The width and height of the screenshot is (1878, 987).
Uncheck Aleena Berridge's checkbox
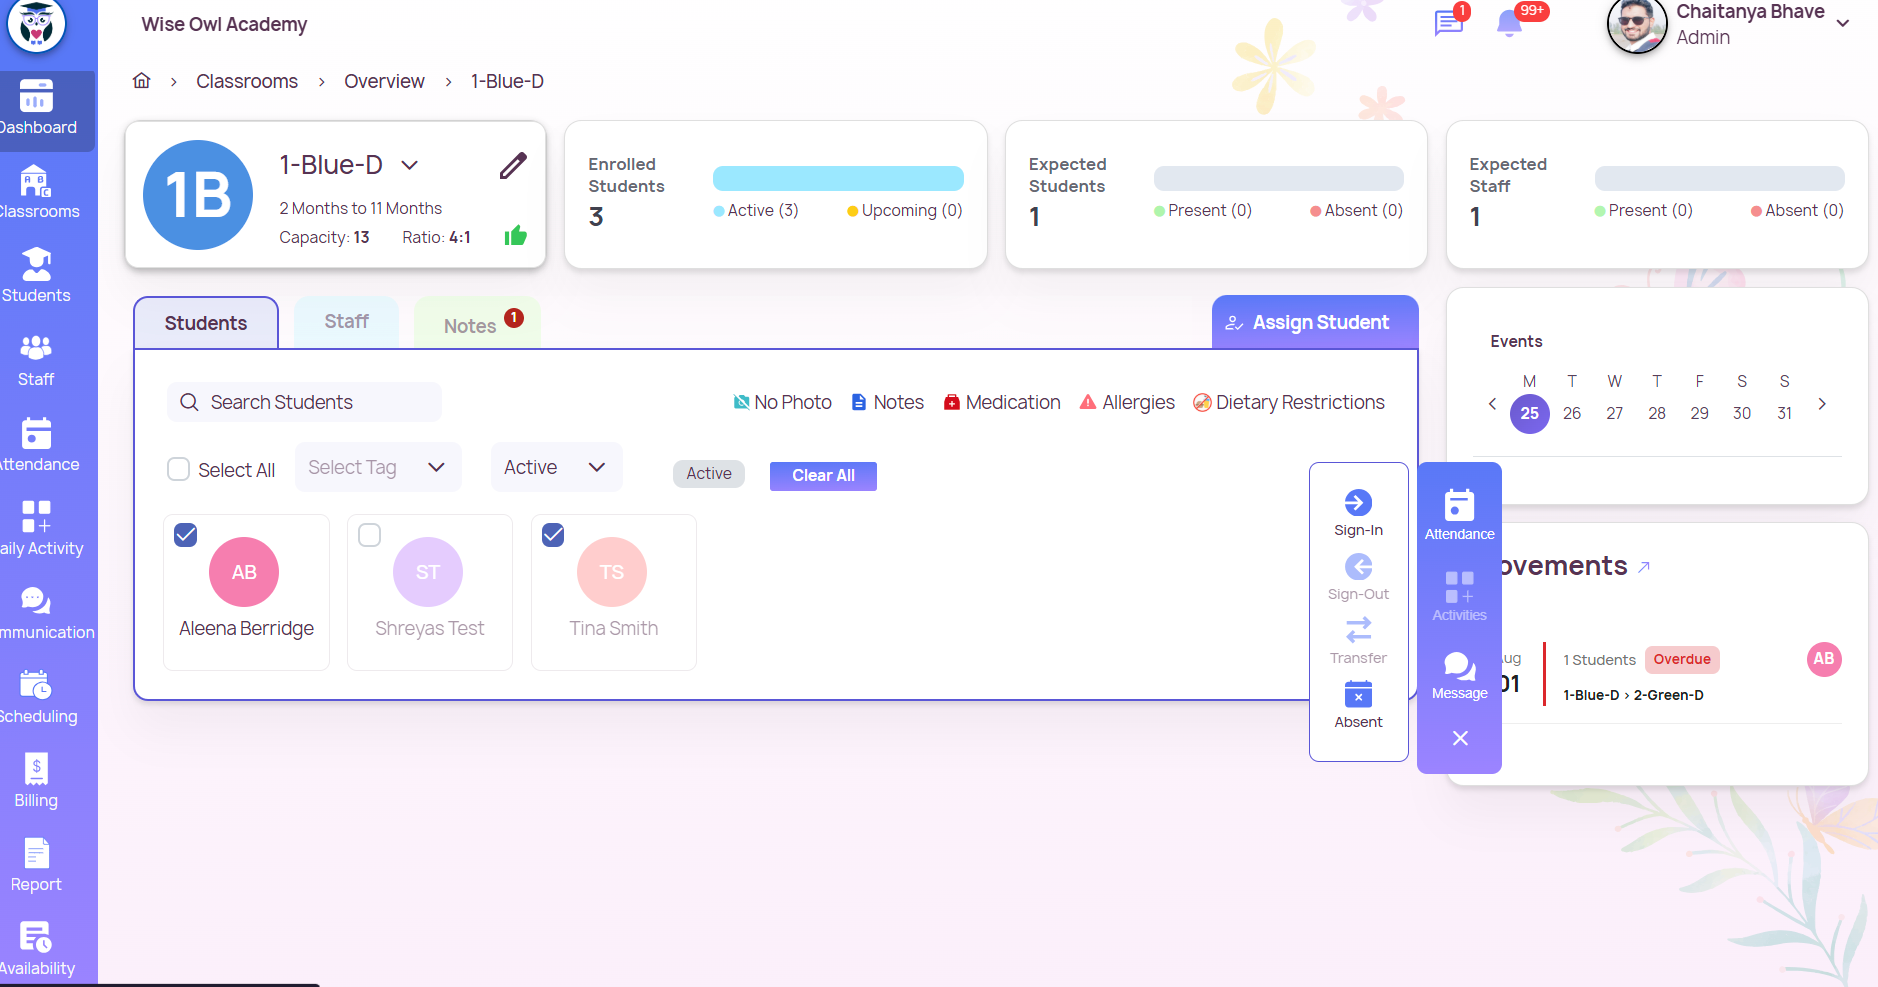(x=186, y=535)
